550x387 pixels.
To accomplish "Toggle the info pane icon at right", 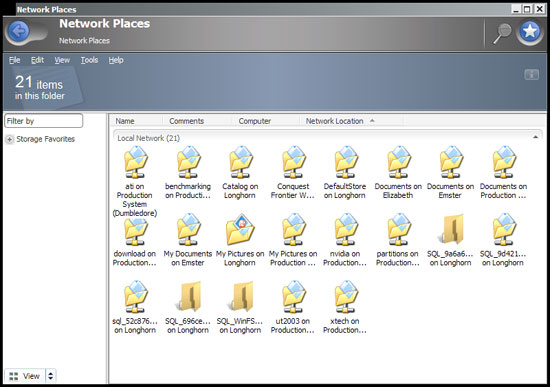I will click(531, 74).
